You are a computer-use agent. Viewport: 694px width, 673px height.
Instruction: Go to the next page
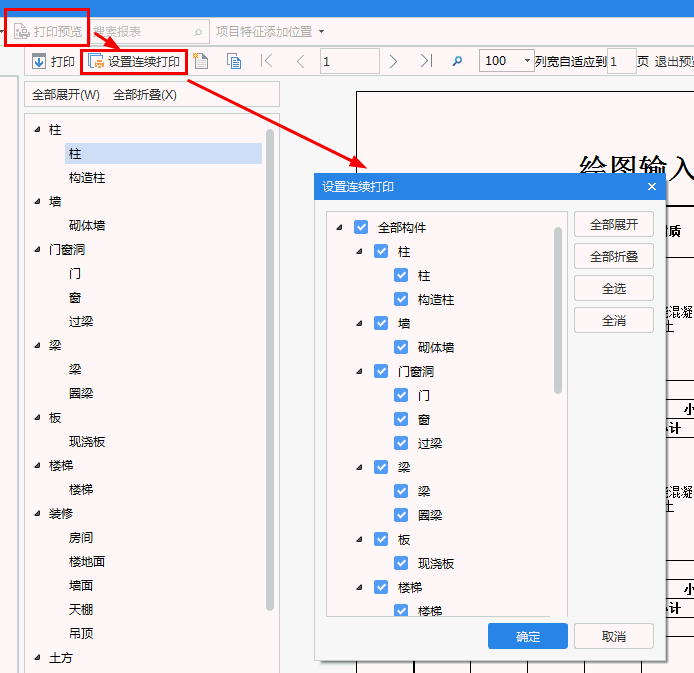pos(393,62)
